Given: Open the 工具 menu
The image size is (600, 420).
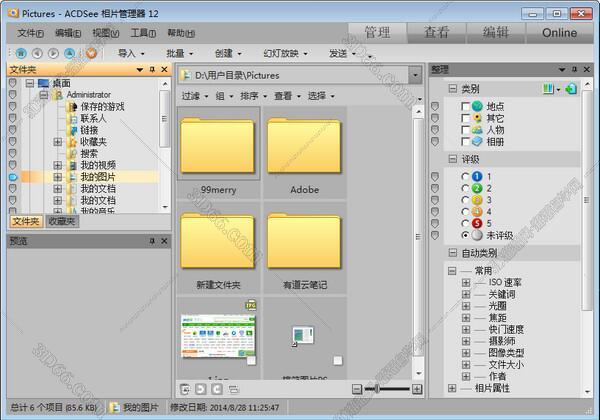Looking at the screenshot, I should coord(143,33).
